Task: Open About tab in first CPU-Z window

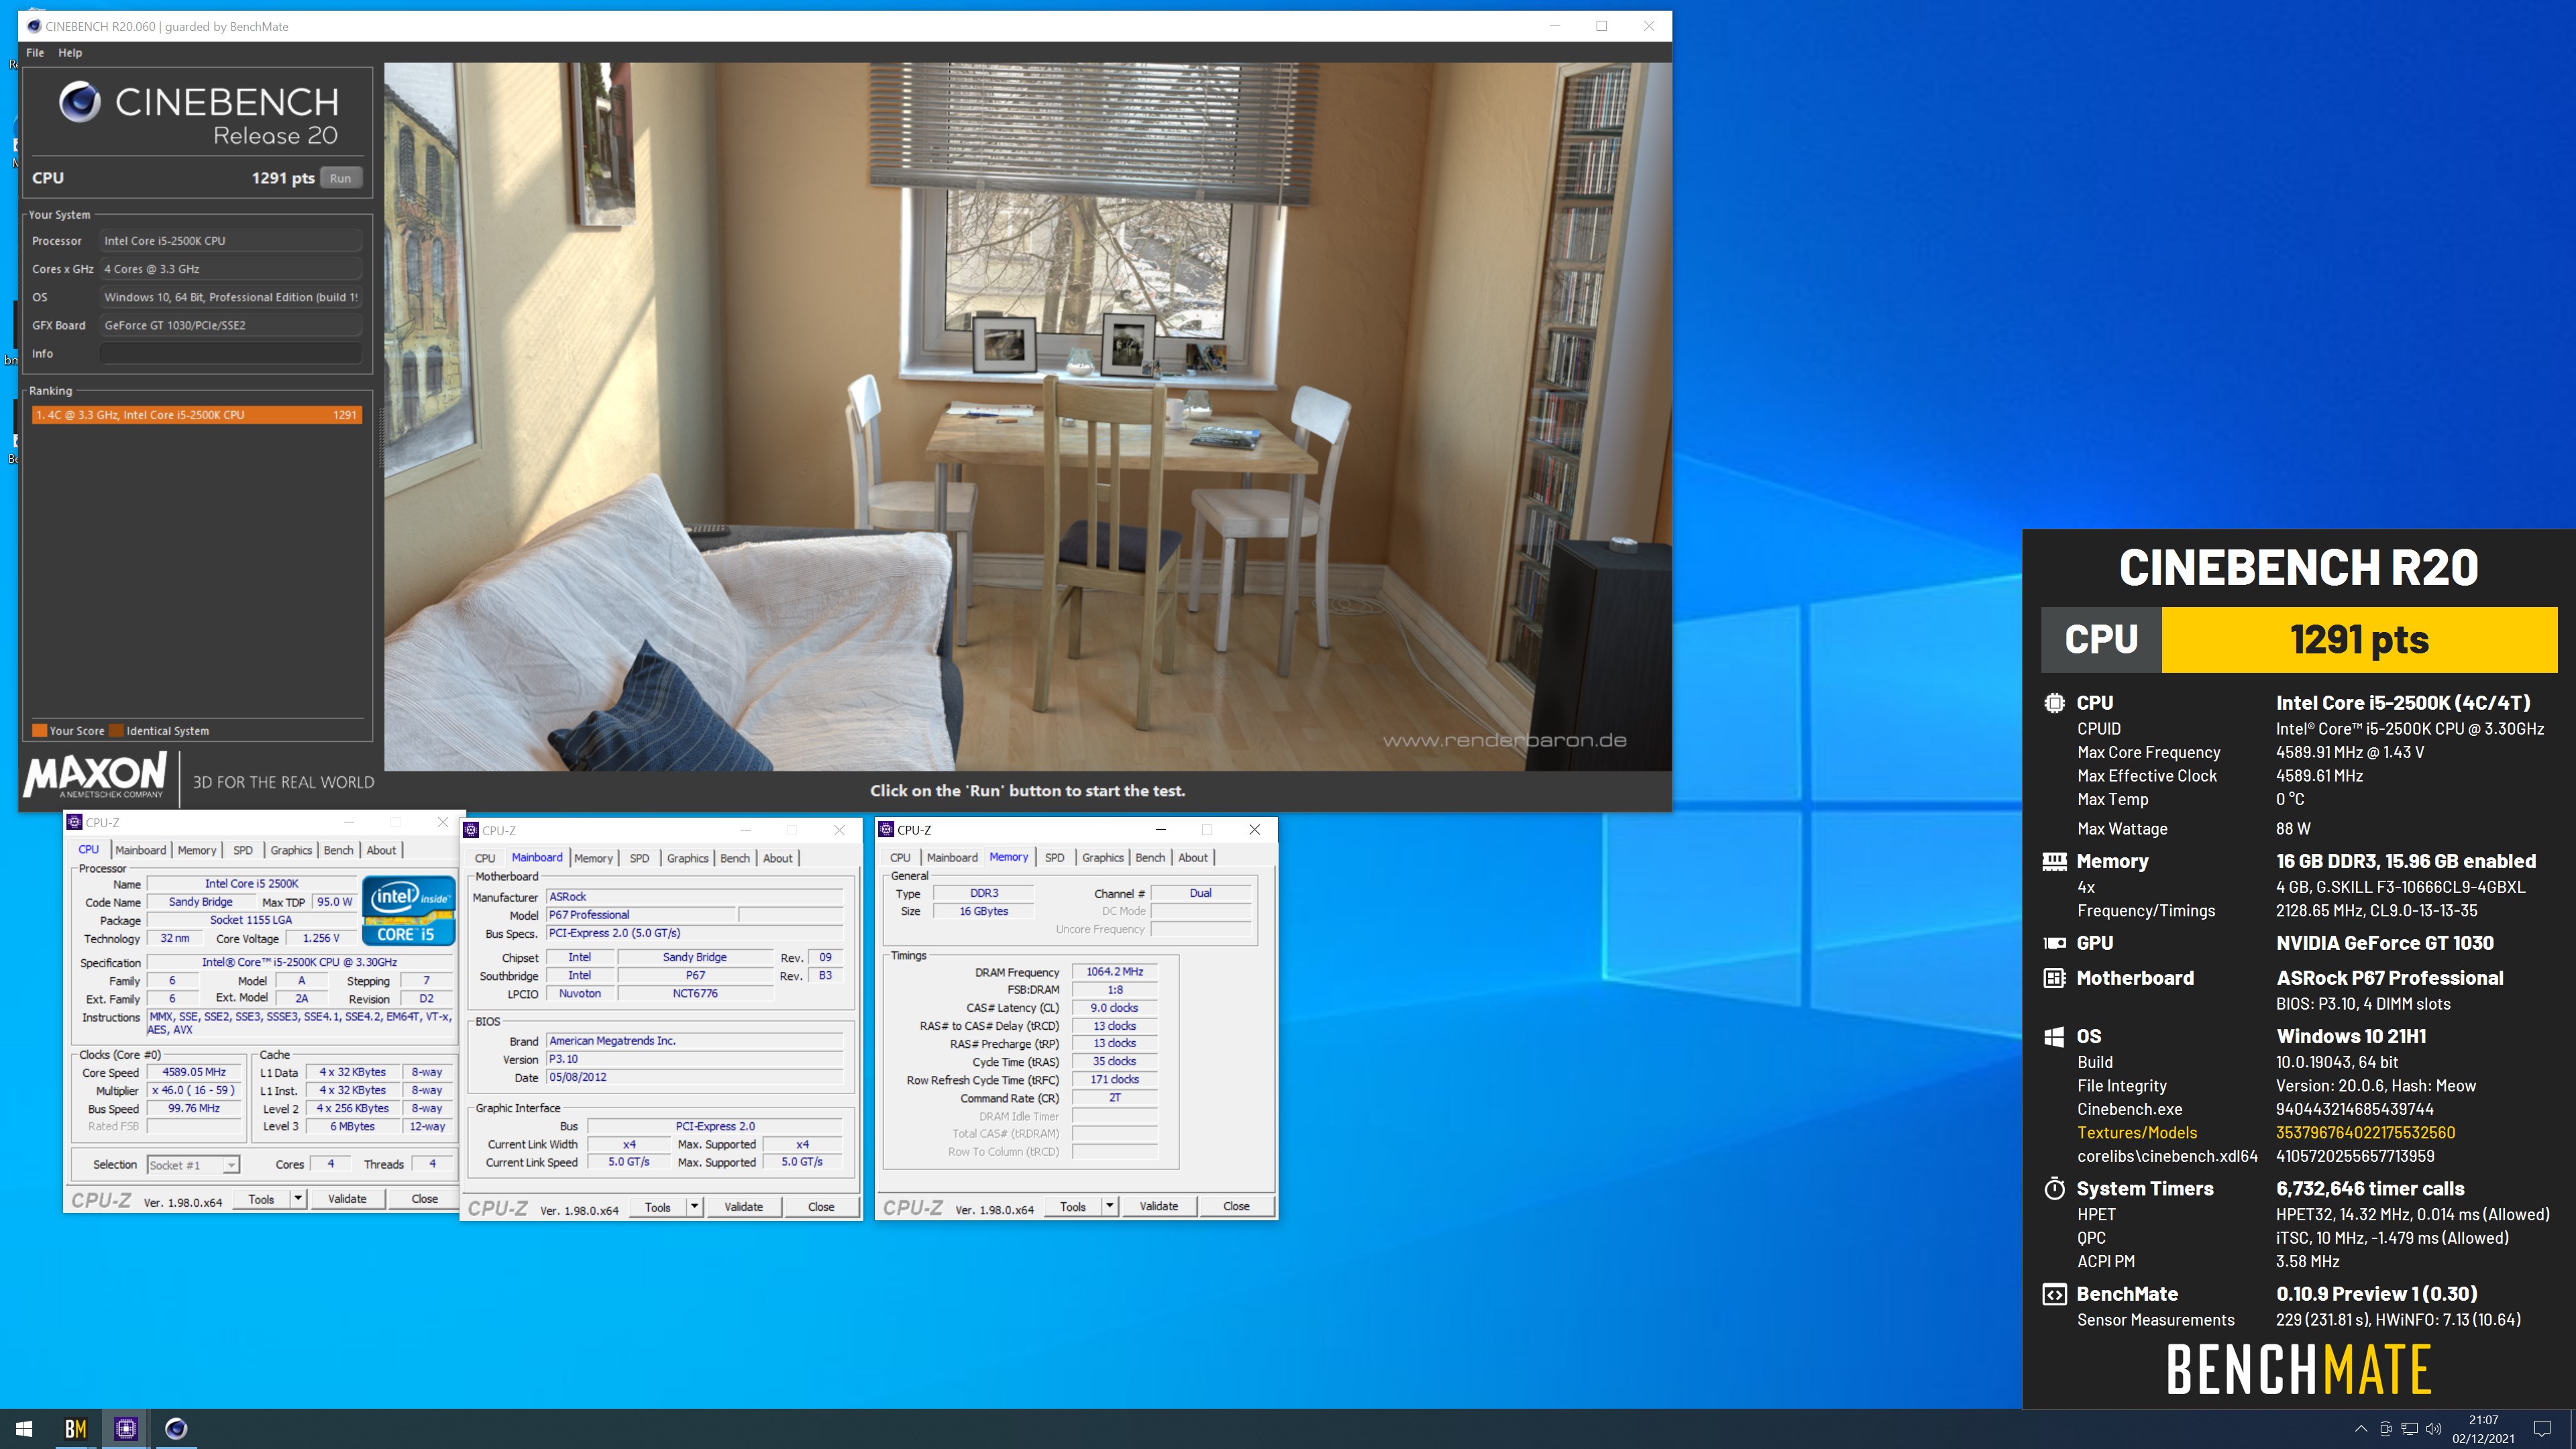Action: (381, 850)
